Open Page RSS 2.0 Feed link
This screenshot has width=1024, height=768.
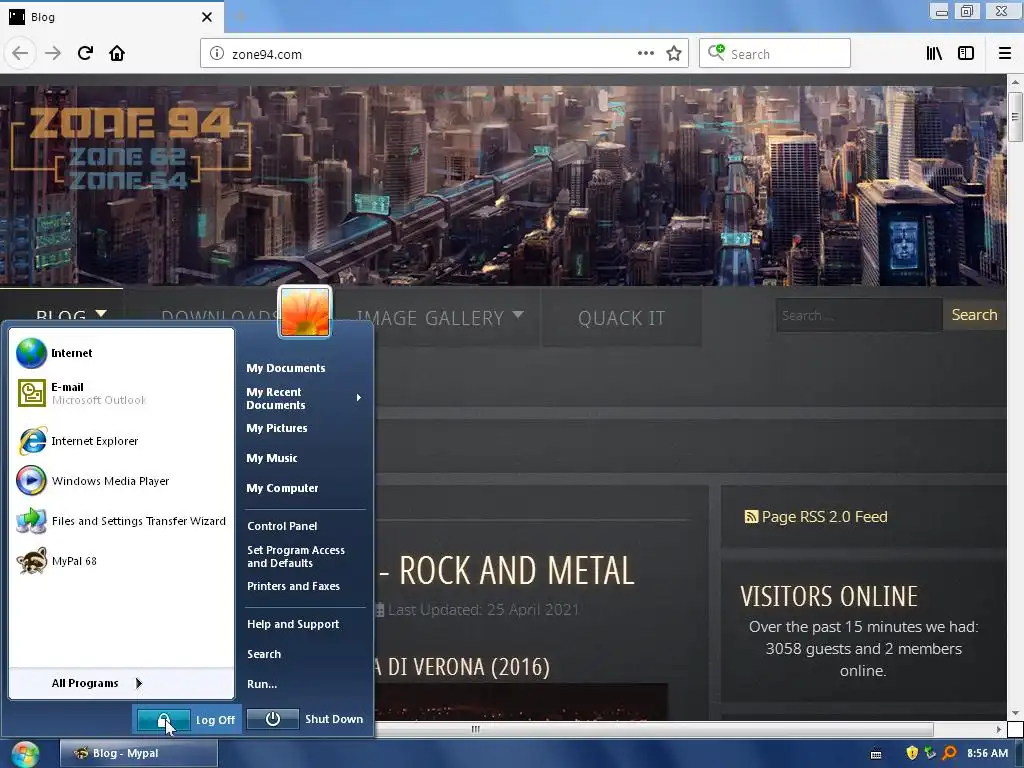pos(824,517)
